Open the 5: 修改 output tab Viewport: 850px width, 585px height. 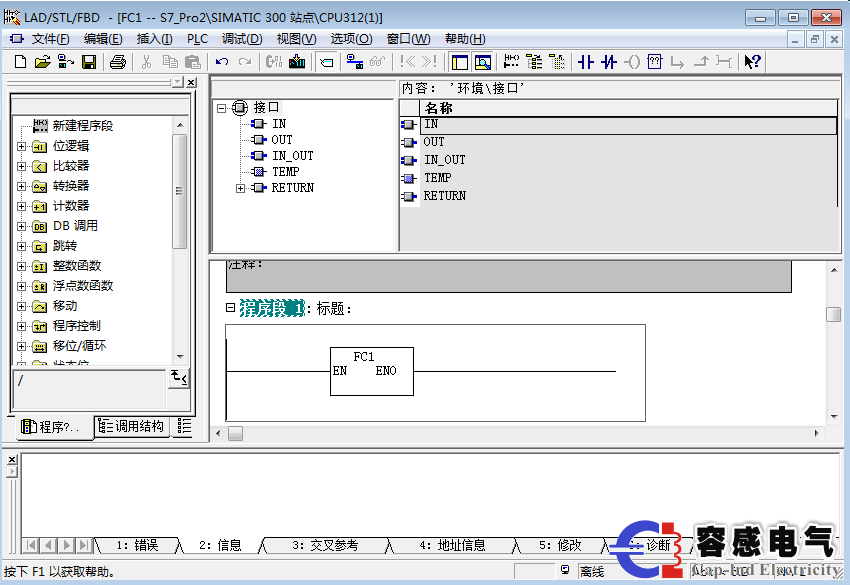click(559, 545)
